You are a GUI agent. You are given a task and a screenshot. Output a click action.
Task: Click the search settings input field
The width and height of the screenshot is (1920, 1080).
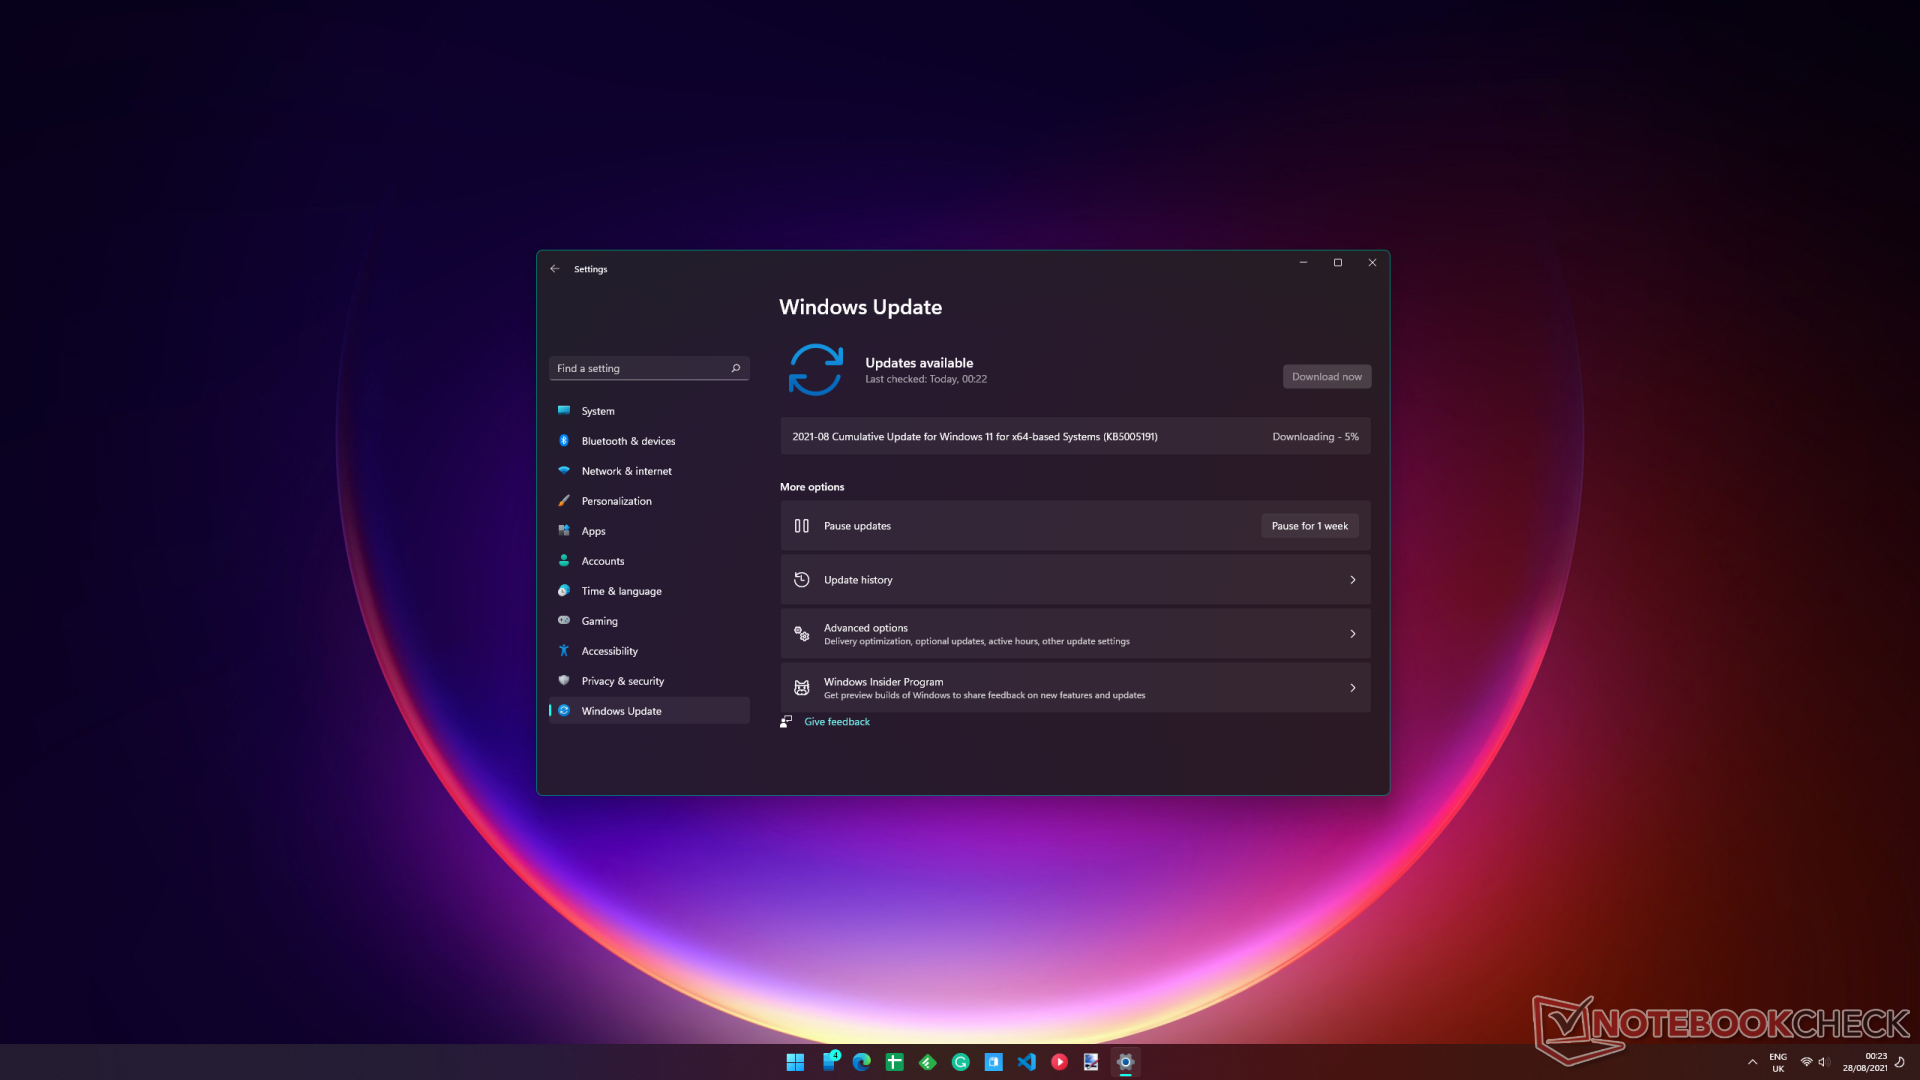coord(647,368)
